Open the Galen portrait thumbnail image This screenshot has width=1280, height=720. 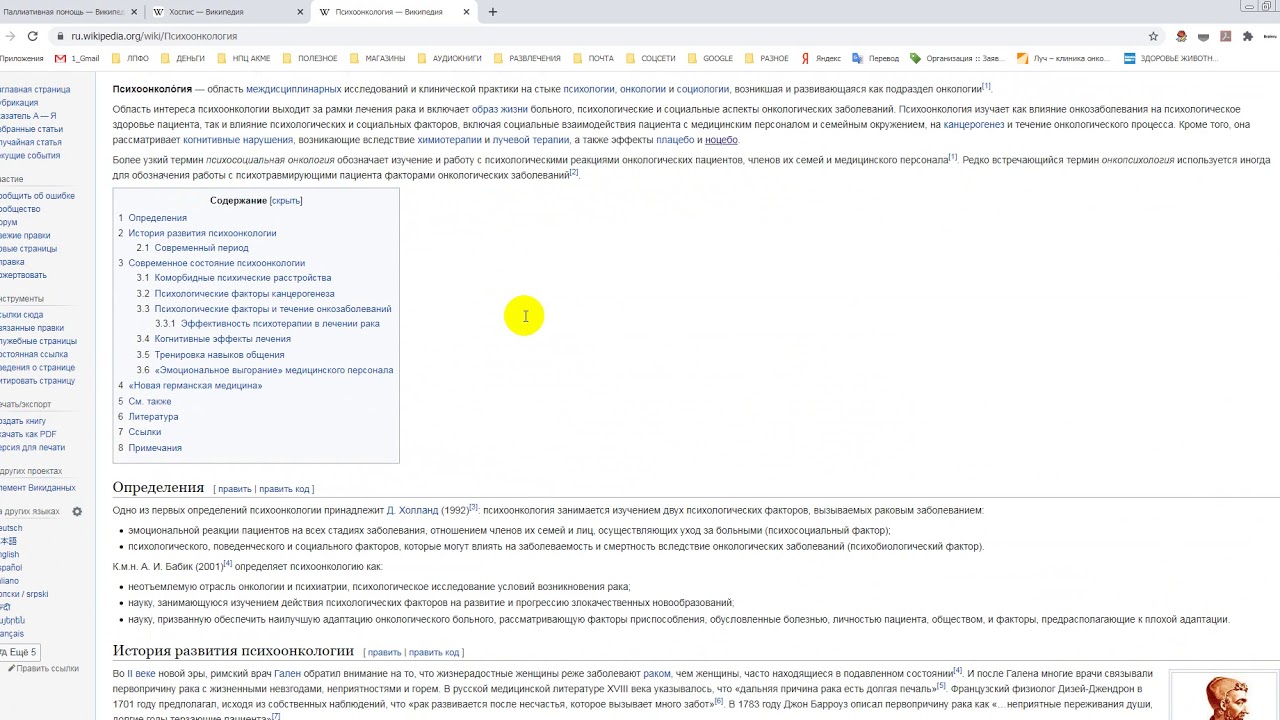(x=1225, y=698)
